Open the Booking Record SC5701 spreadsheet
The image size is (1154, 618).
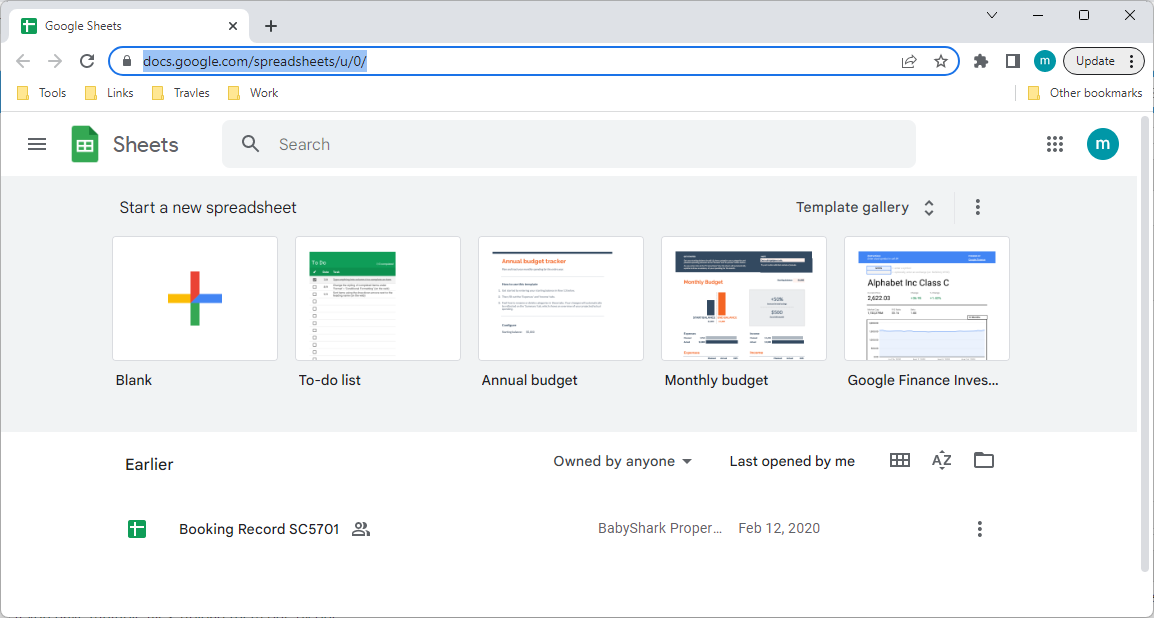click(259, 529)
